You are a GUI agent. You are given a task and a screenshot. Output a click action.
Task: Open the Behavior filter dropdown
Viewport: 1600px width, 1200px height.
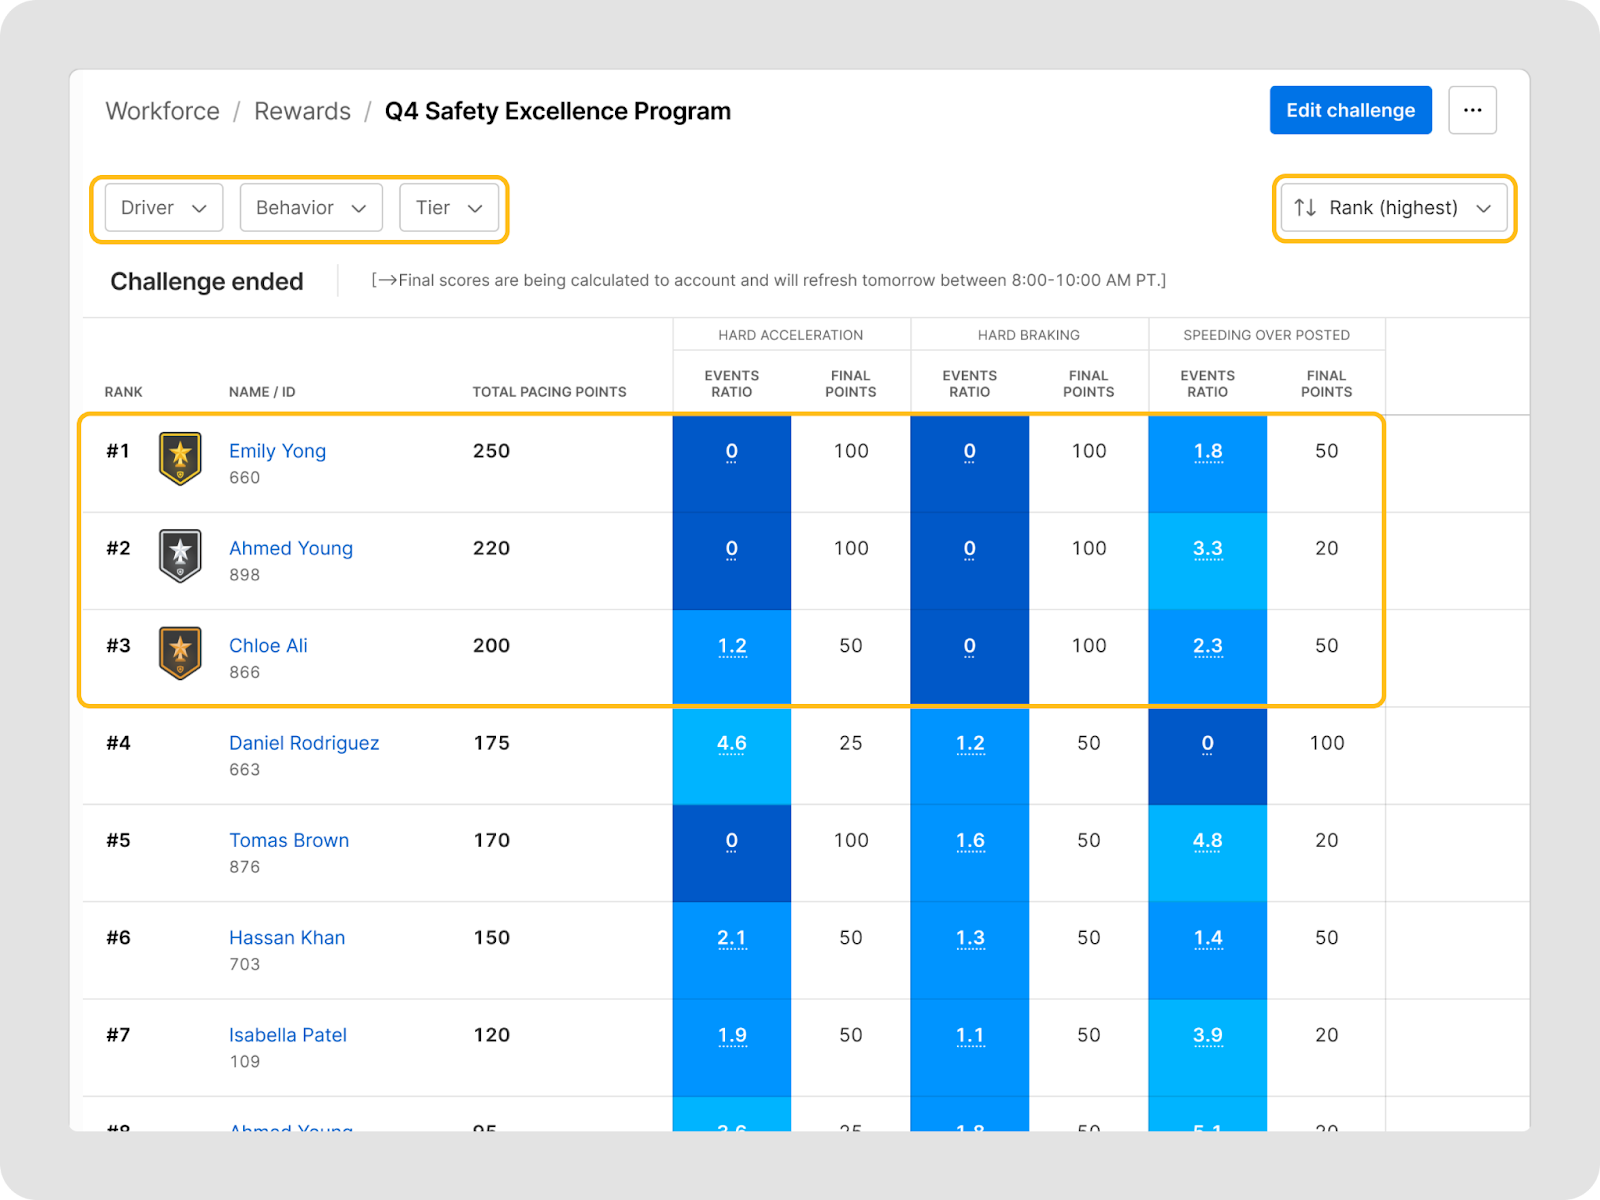click(311, 208)
